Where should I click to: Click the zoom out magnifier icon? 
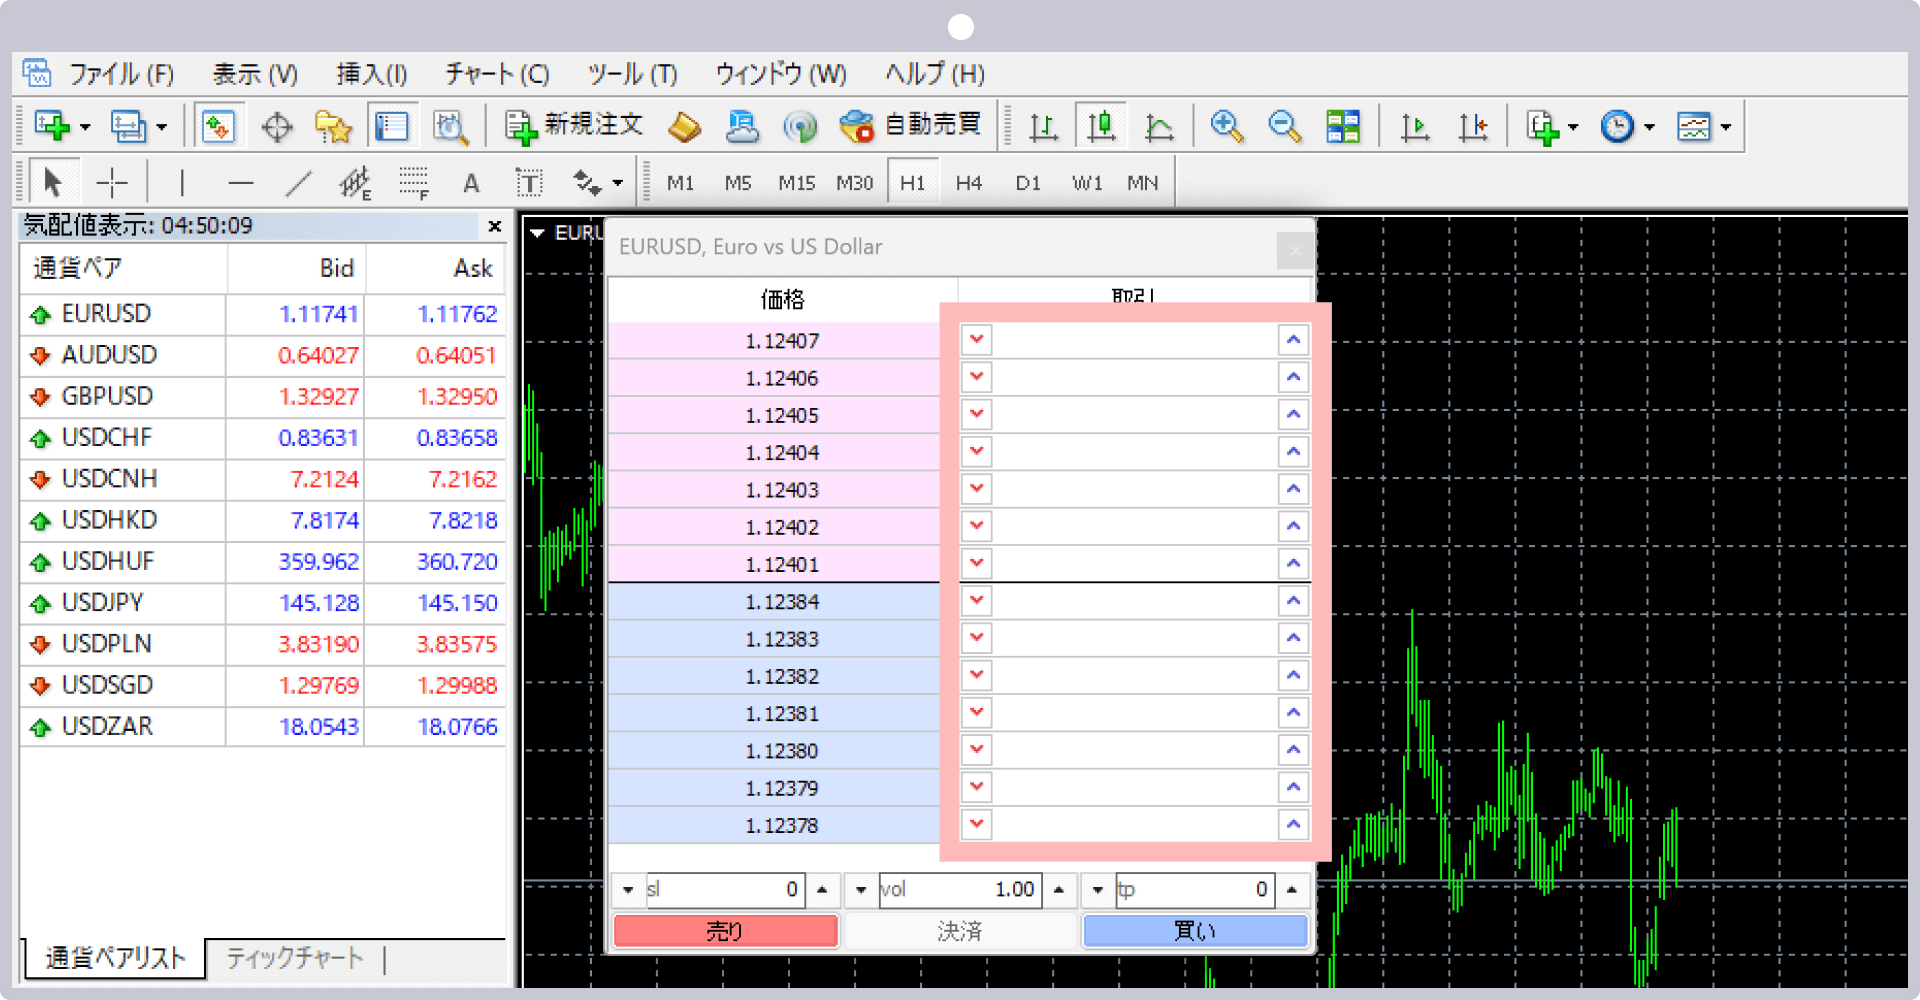1284,127
